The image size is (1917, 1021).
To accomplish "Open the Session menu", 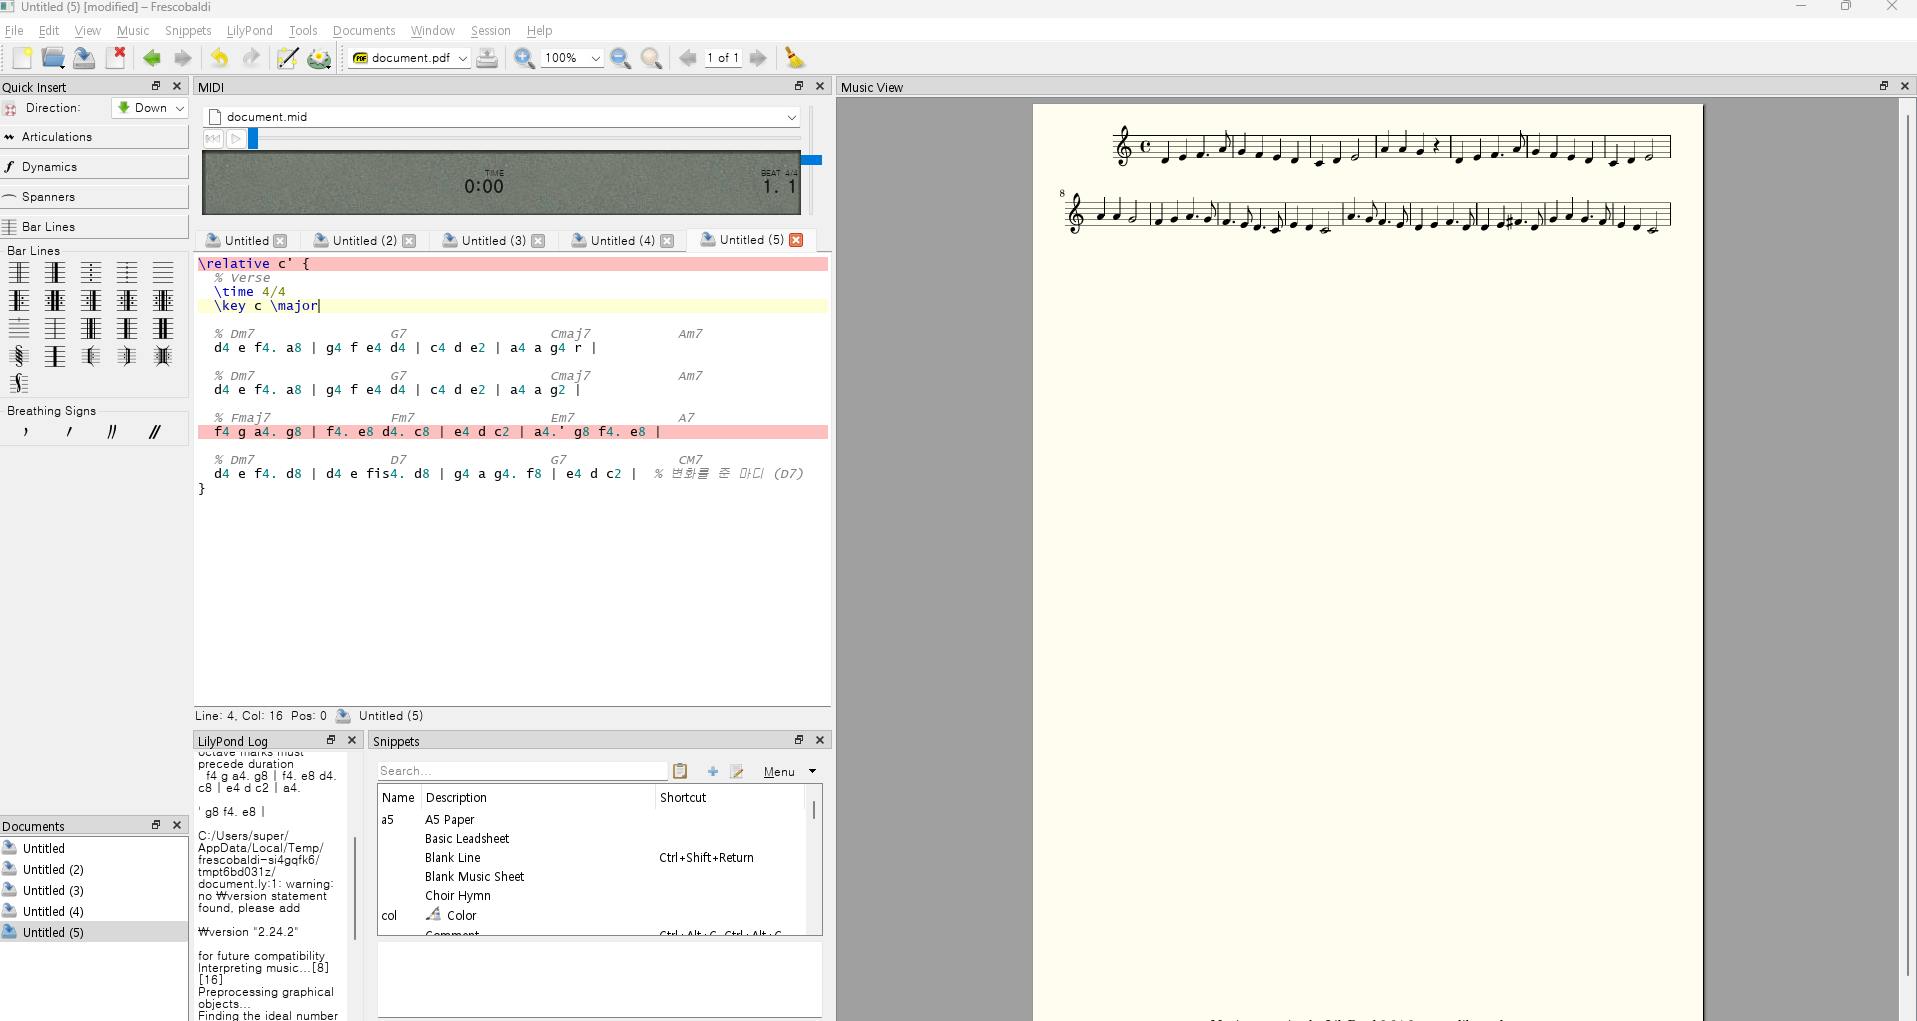I will point(490,31).
